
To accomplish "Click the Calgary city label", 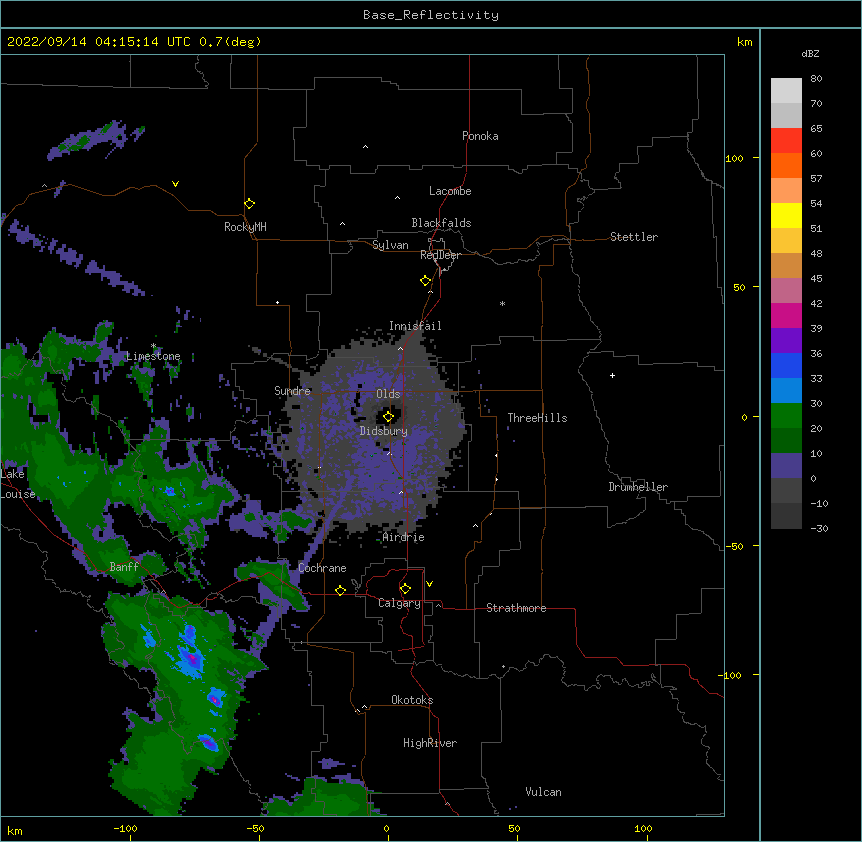I will coord(399,603).
